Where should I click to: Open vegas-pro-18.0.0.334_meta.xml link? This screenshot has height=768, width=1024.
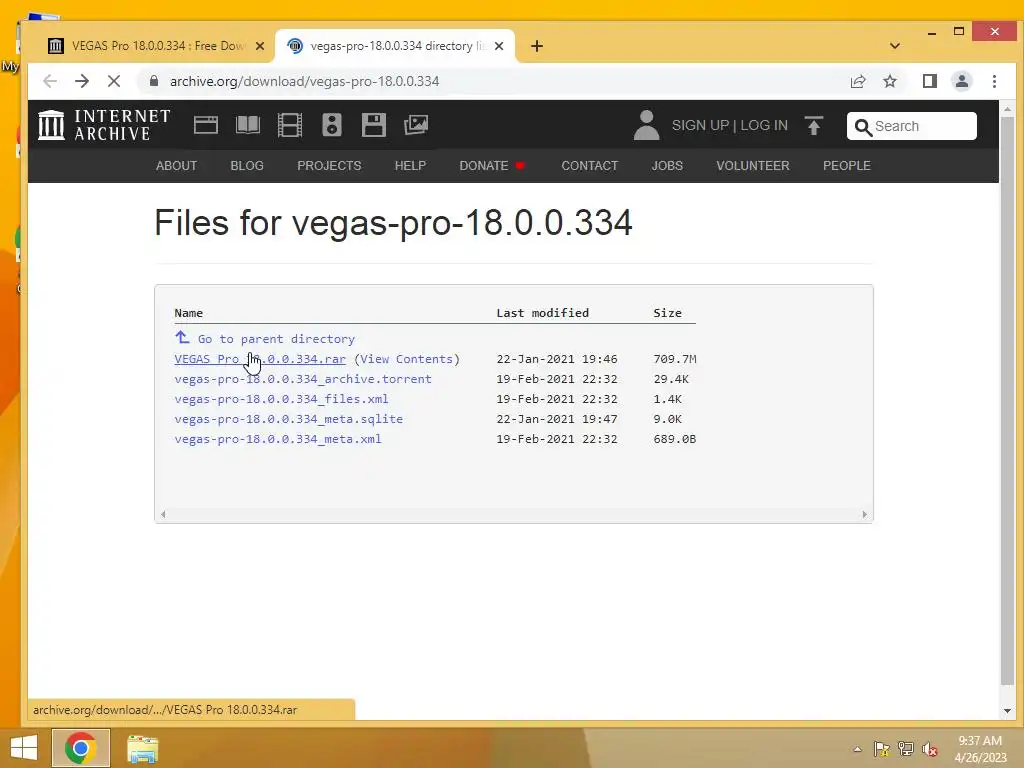pyautogui.click(x=278, y=439)
